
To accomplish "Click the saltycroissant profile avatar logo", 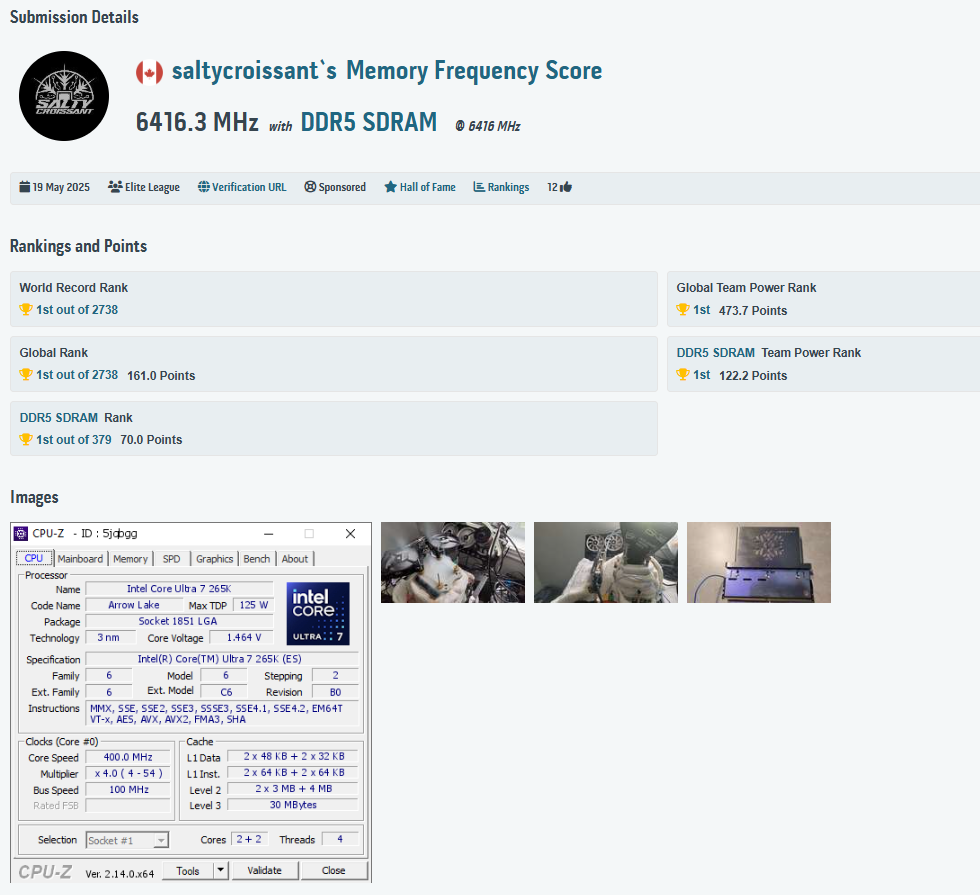I will coord(64,96).
